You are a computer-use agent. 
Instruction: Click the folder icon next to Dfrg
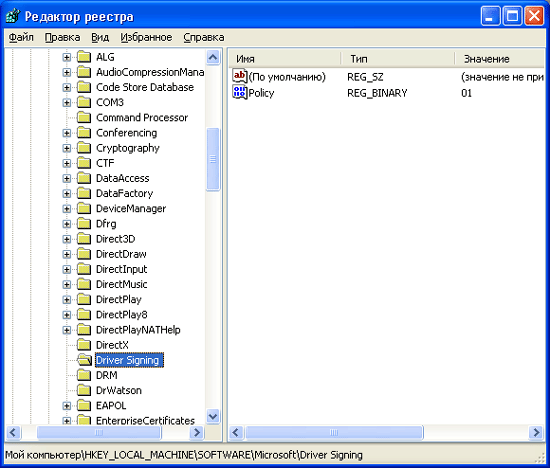[84, 223]
